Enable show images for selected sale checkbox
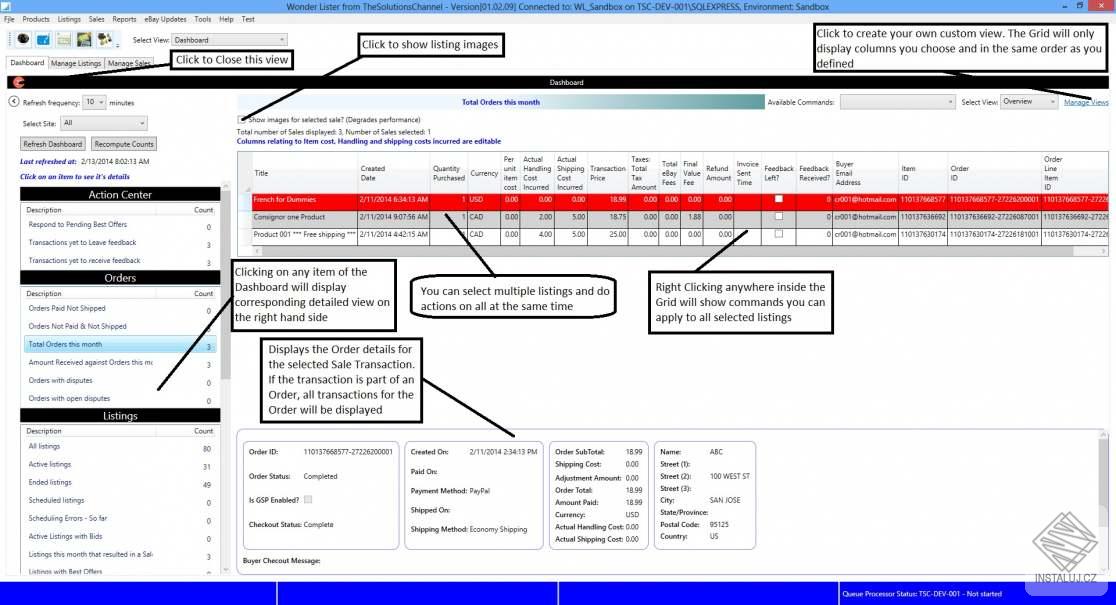The height and width of the screenshot is (605, 1116). click(x=242, y=120)
